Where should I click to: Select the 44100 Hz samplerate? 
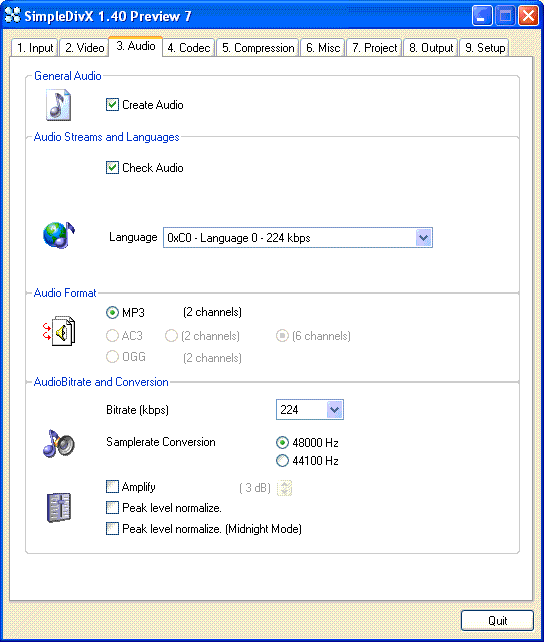pos(282,461)
